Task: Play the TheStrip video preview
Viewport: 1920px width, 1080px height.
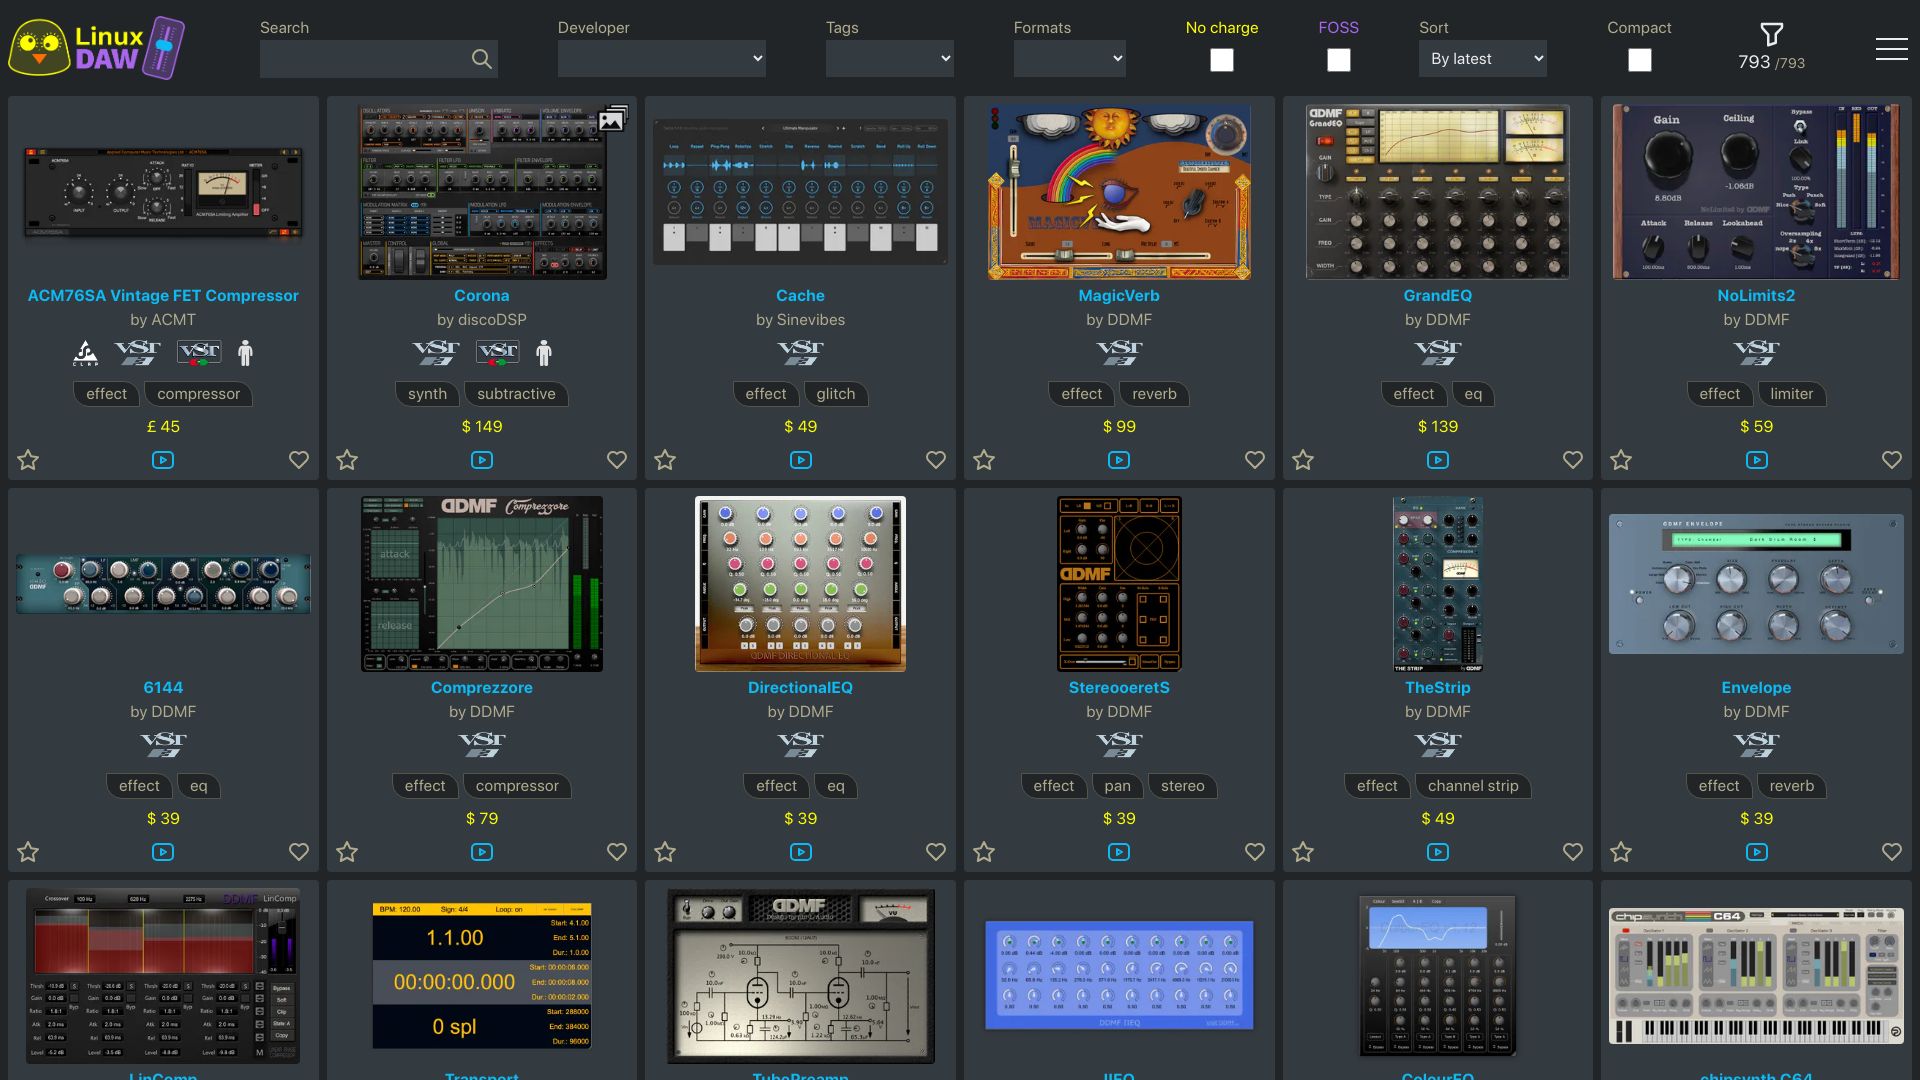Action: coord(1438,852)
